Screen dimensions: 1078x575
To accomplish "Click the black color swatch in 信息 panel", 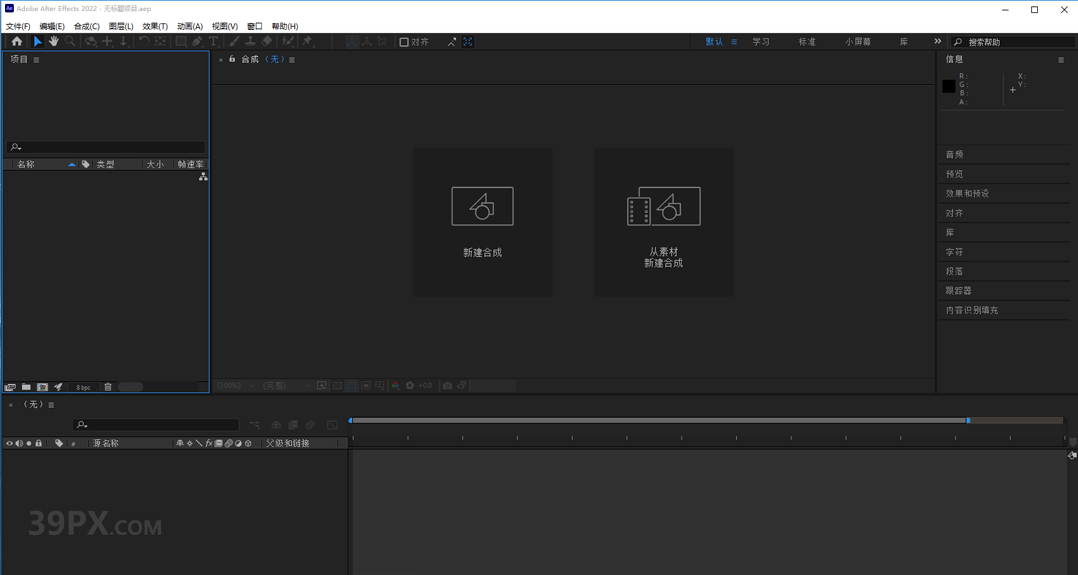I will click(x=949, y=86).
